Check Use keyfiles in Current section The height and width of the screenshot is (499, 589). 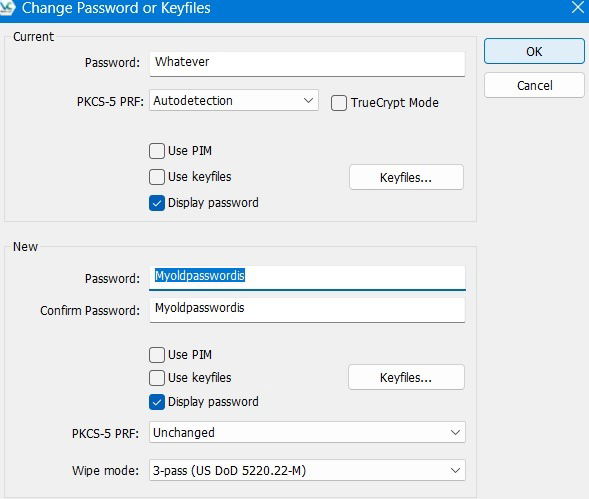[x=157, y=177]
